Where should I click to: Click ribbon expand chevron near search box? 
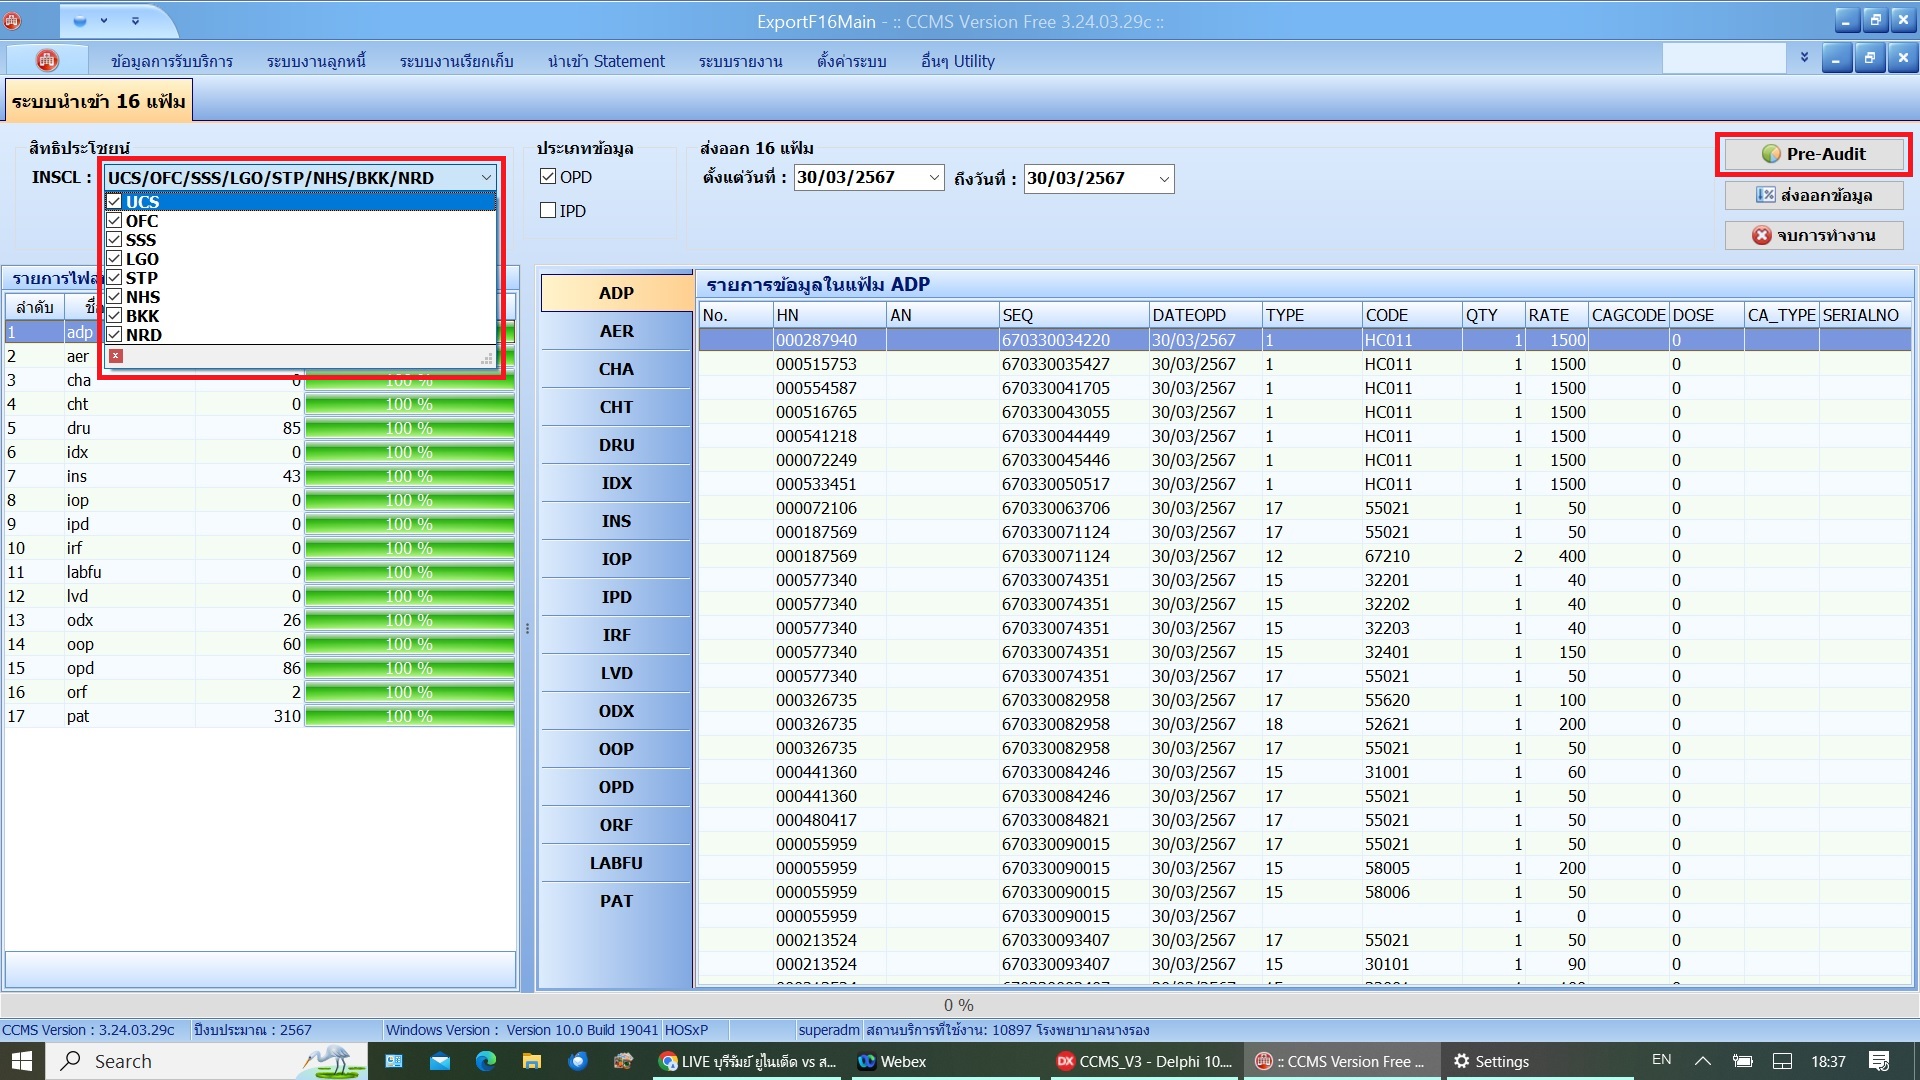click(1804, 58)
